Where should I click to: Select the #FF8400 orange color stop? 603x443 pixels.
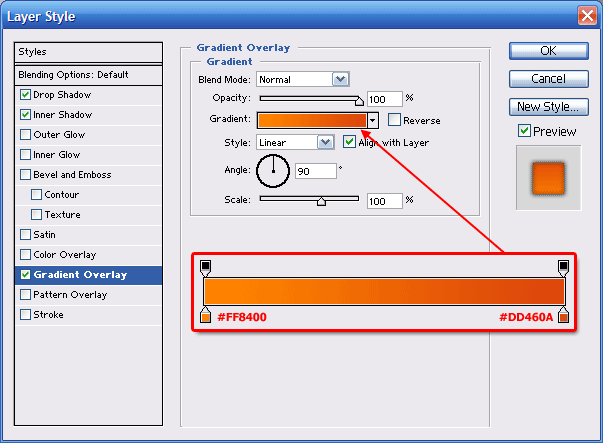coord(206,317)
